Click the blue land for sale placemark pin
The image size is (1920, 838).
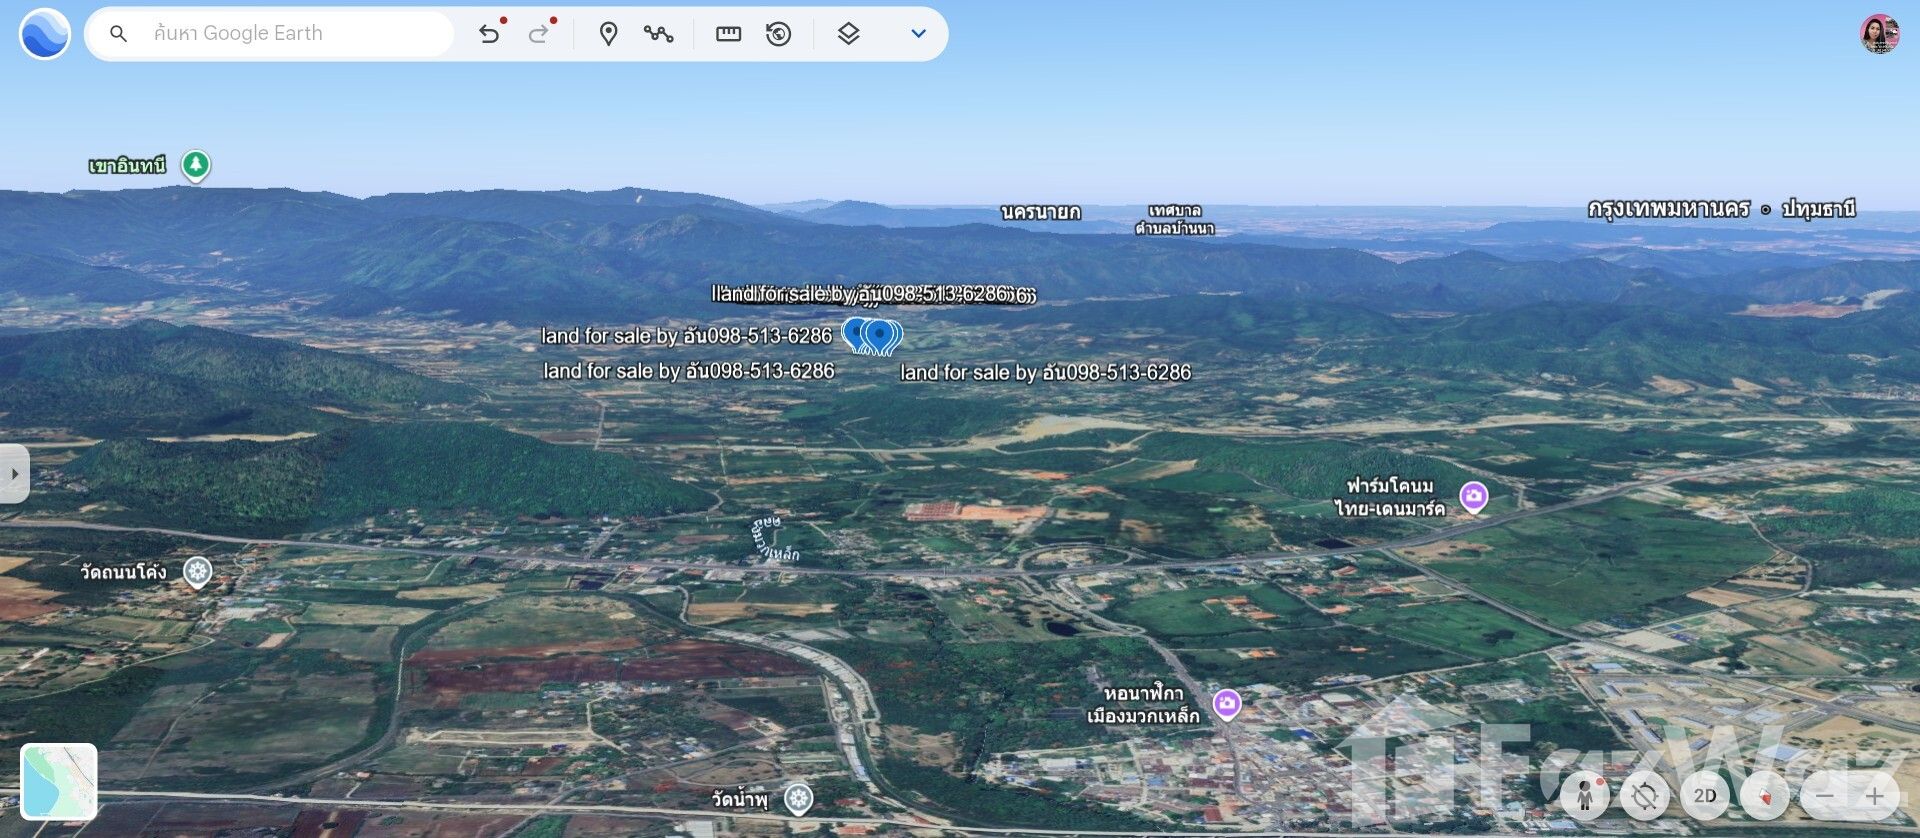pyautogui.click(x=878, y=335)
